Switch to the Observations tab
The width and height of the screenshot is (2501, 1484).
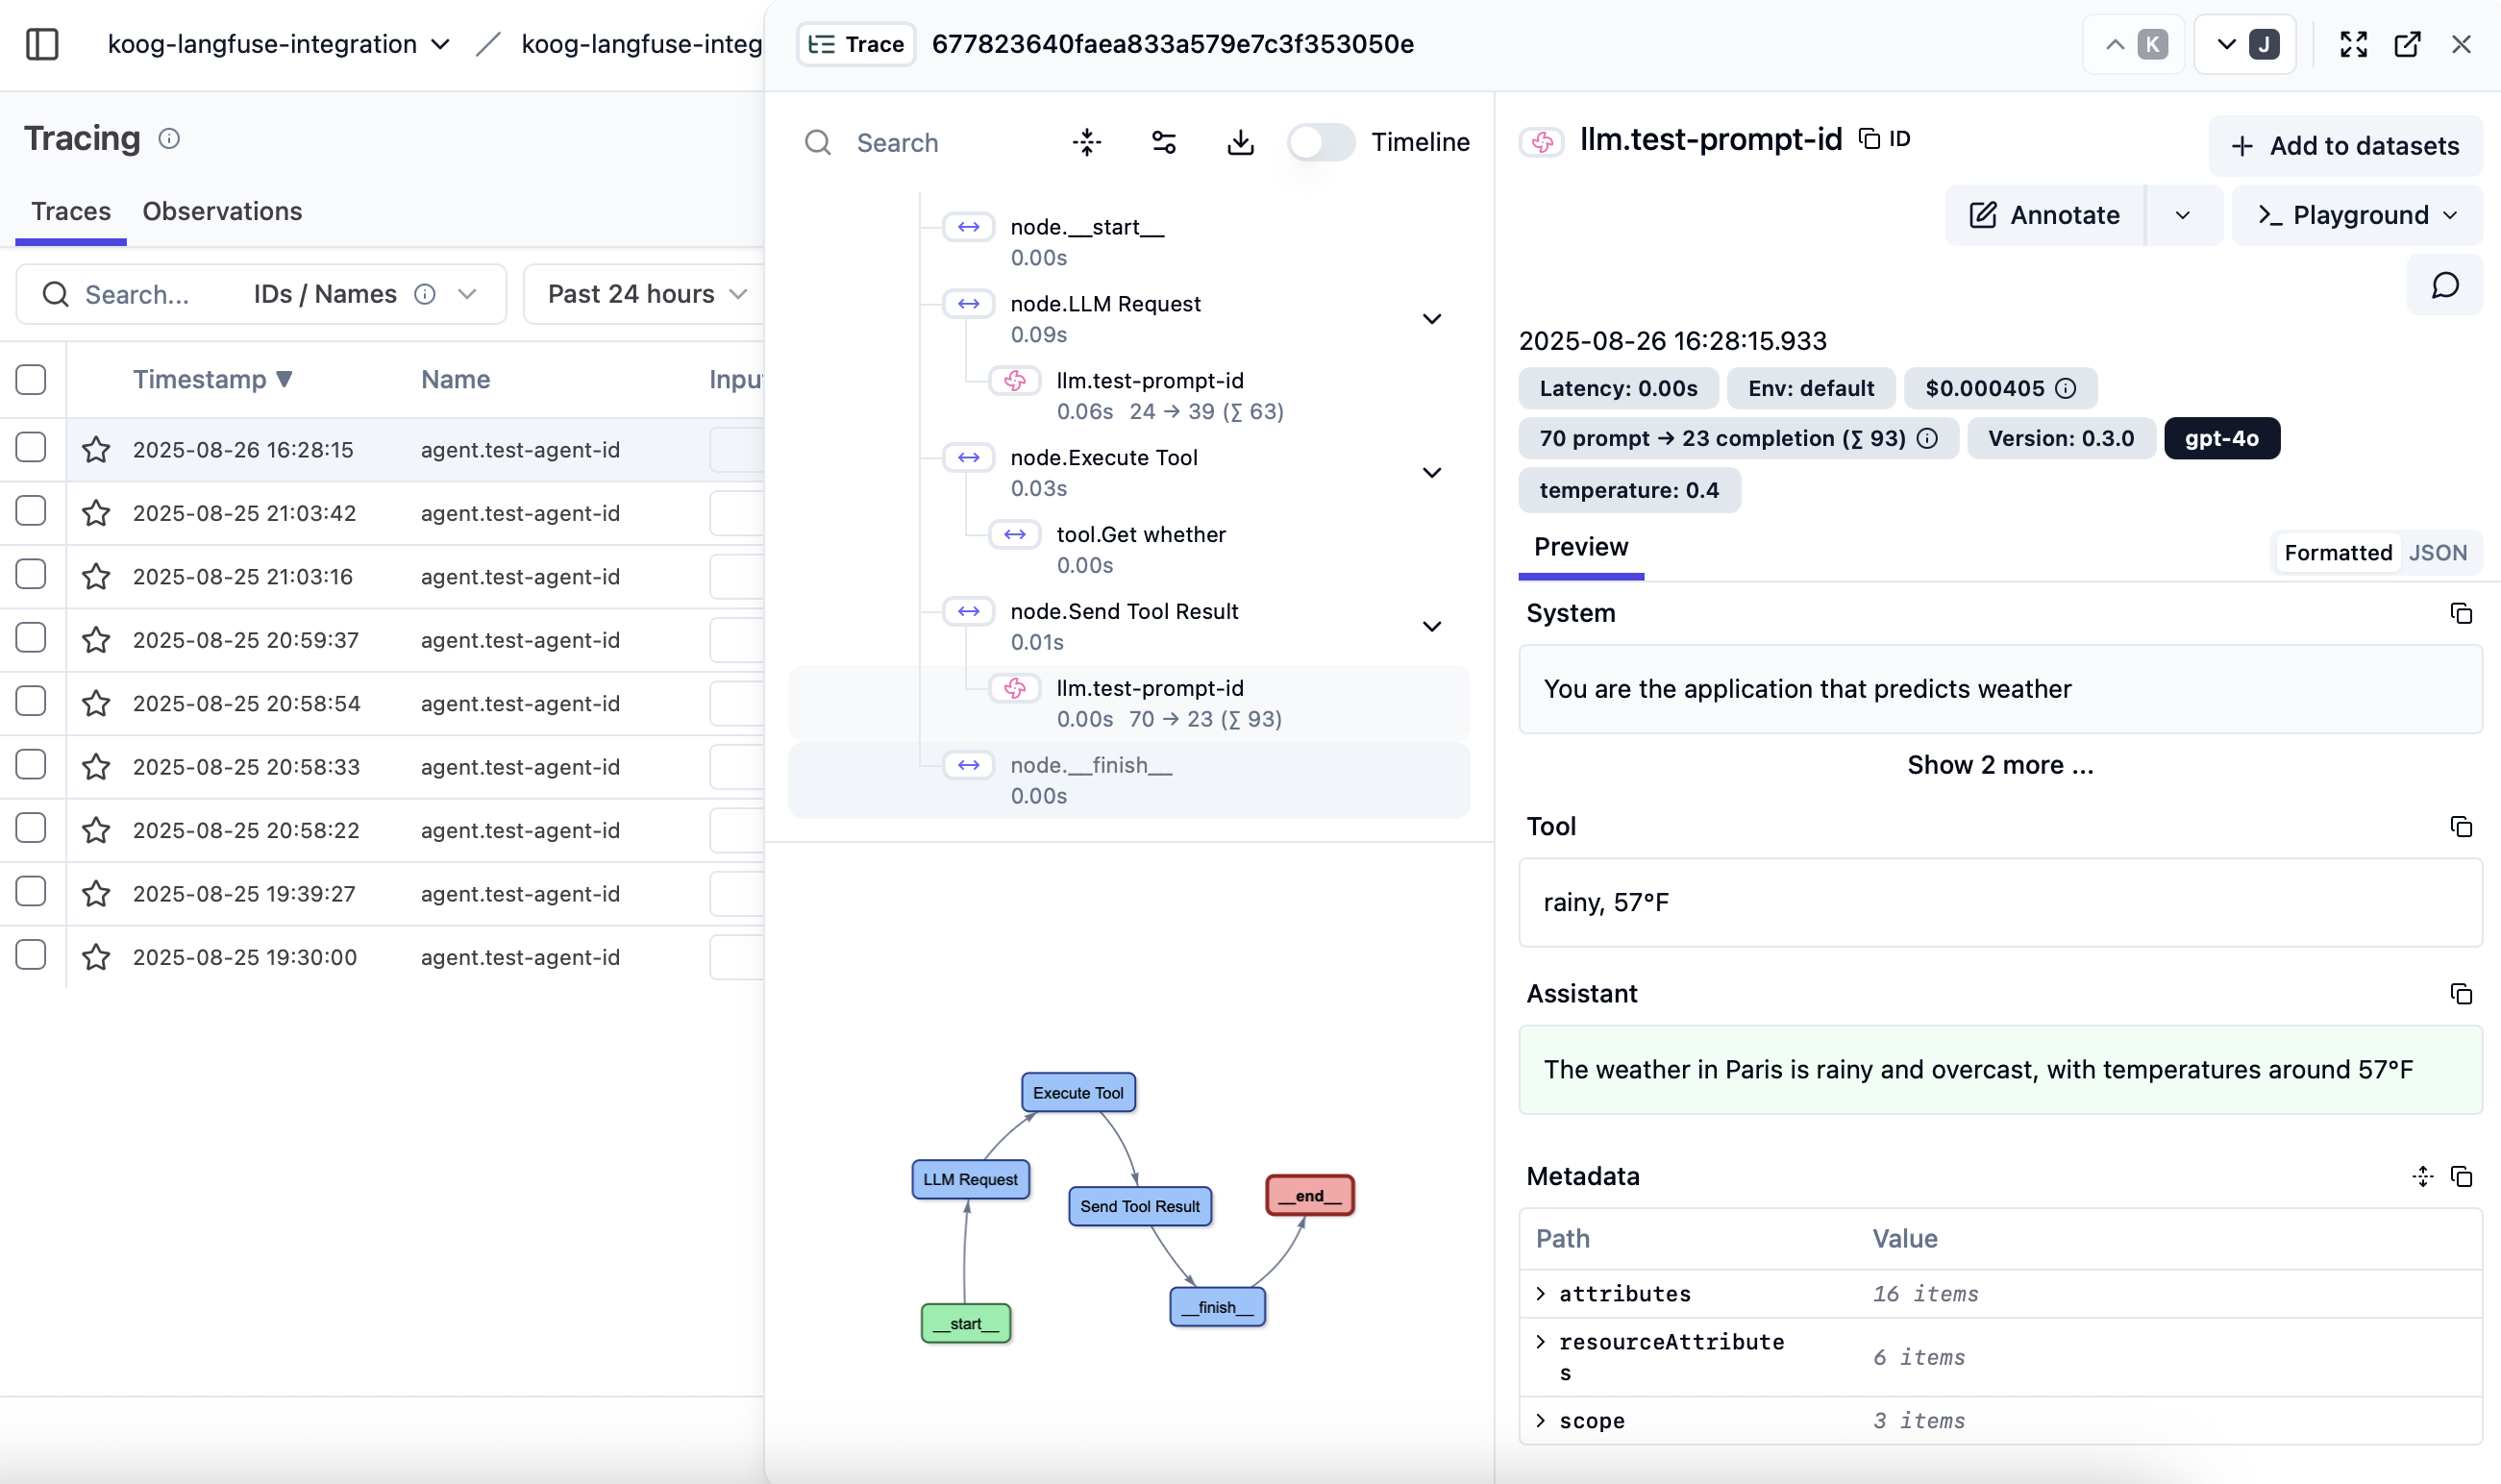pos(222,211)
